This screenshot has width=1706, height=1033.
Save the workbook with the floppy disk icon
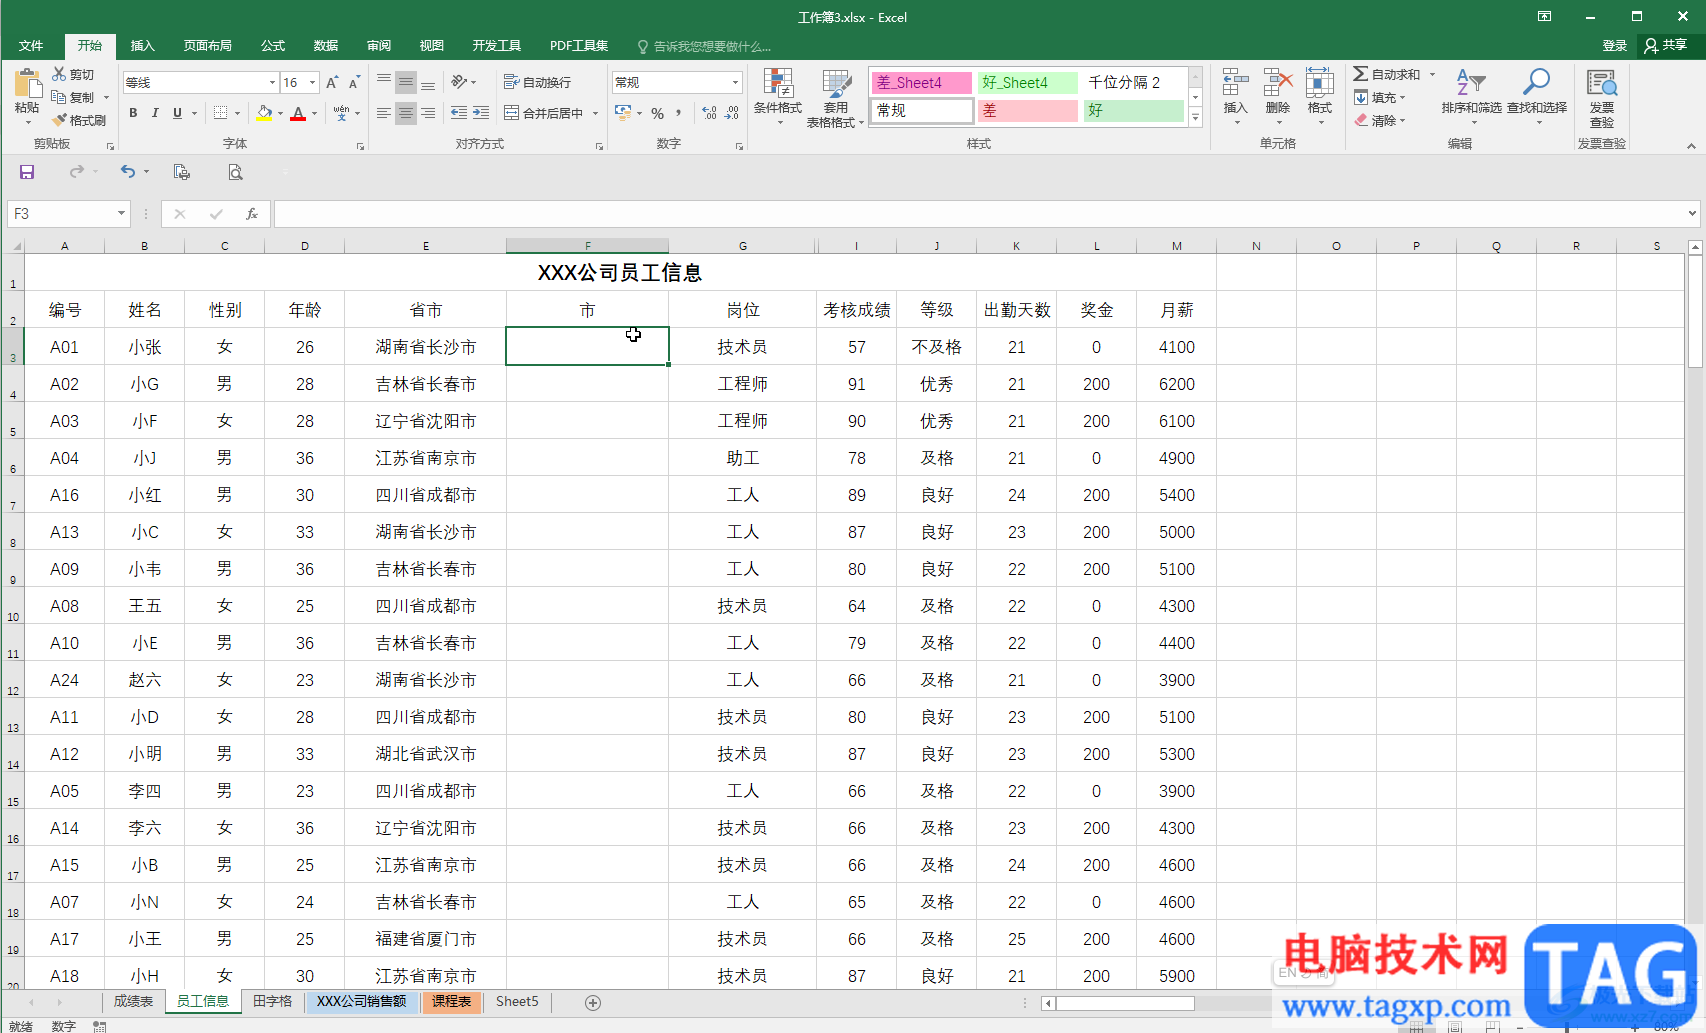pos(27,172)
